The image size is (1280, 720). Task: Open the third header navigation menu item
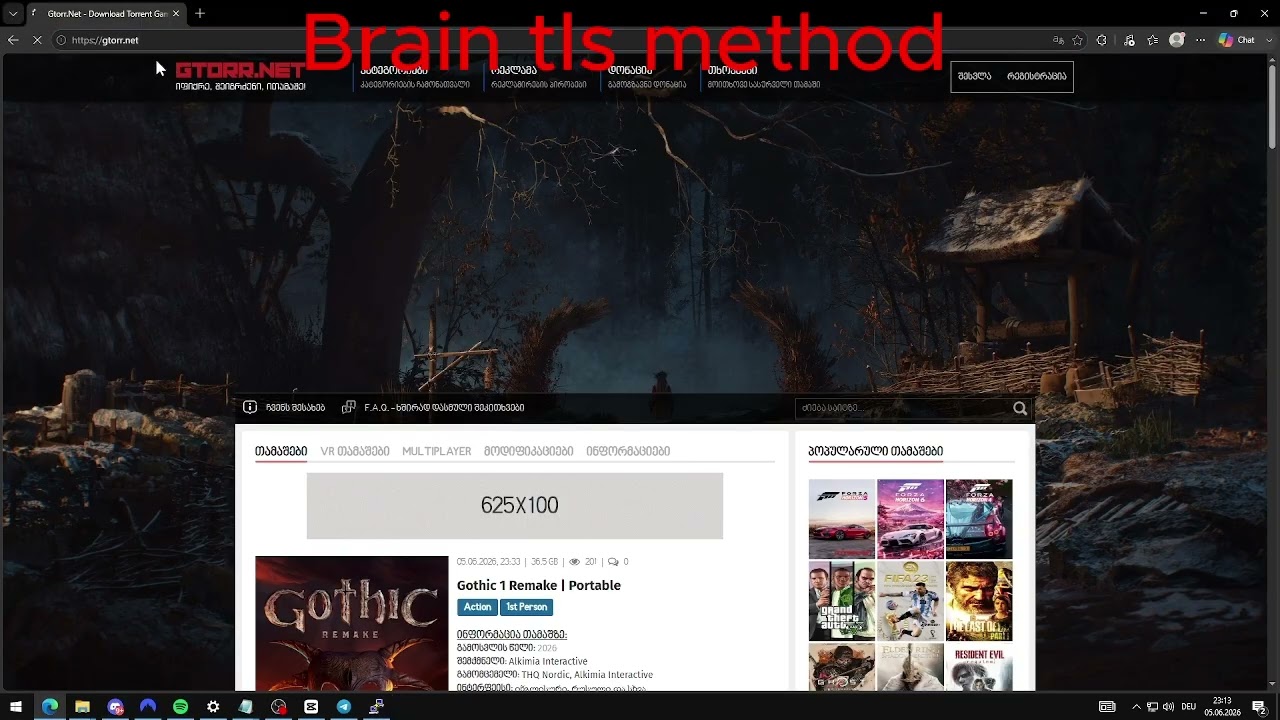(647, 77)
